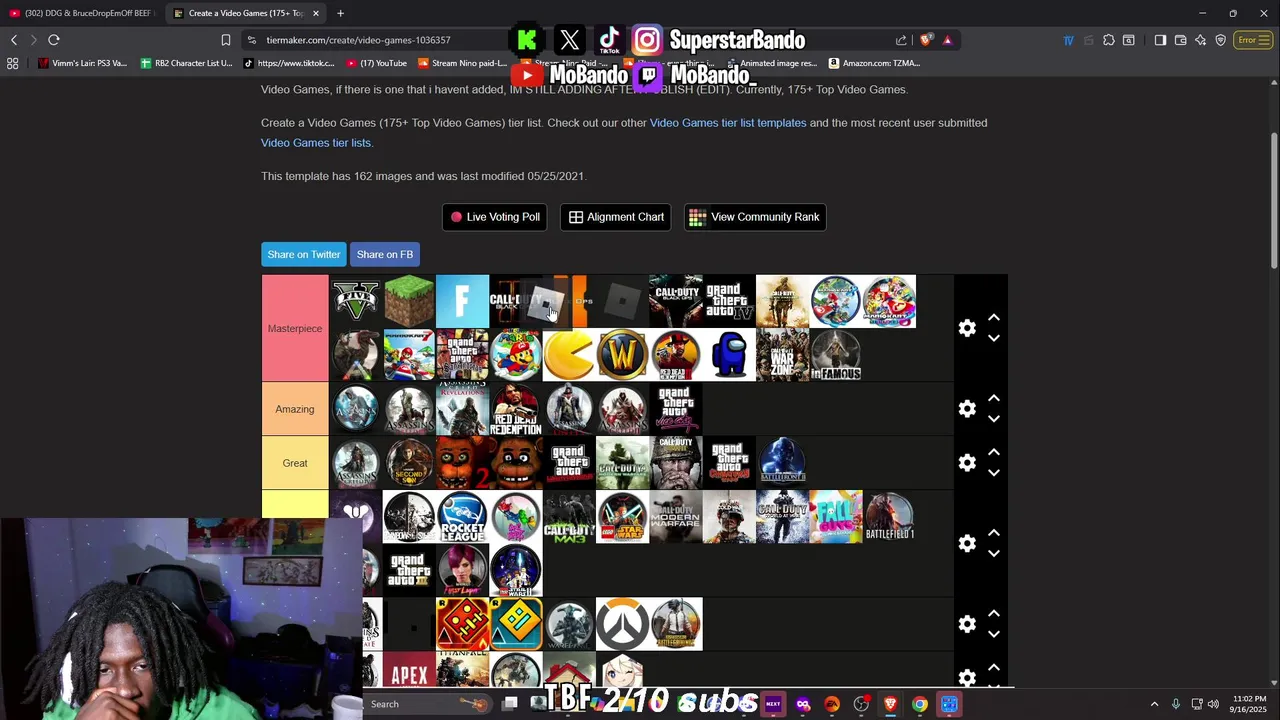Open Brave browser from taskbar
The width and height of the screenshot is (1280, 720).
[890, 704]
